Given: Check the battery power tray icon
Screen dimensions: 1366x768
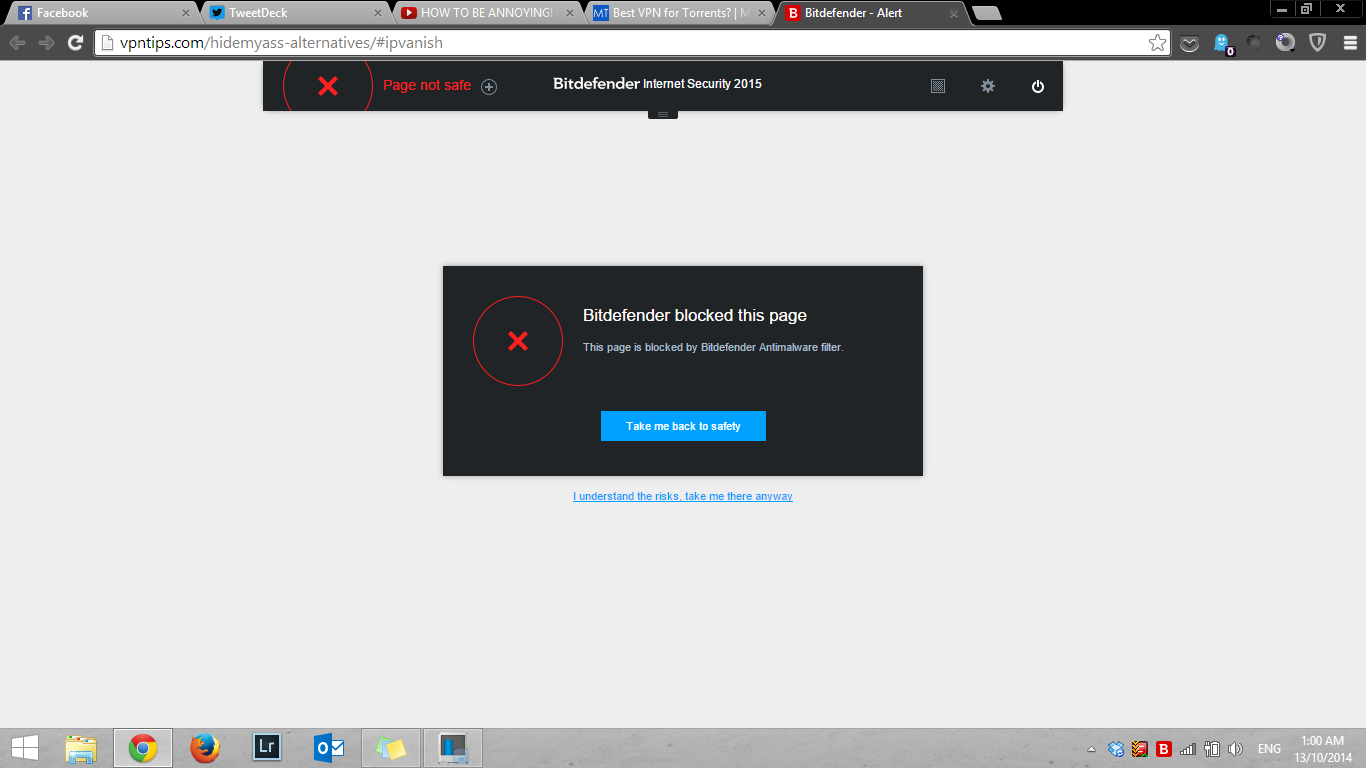Looking at the screenshot, I should 1212,749.
